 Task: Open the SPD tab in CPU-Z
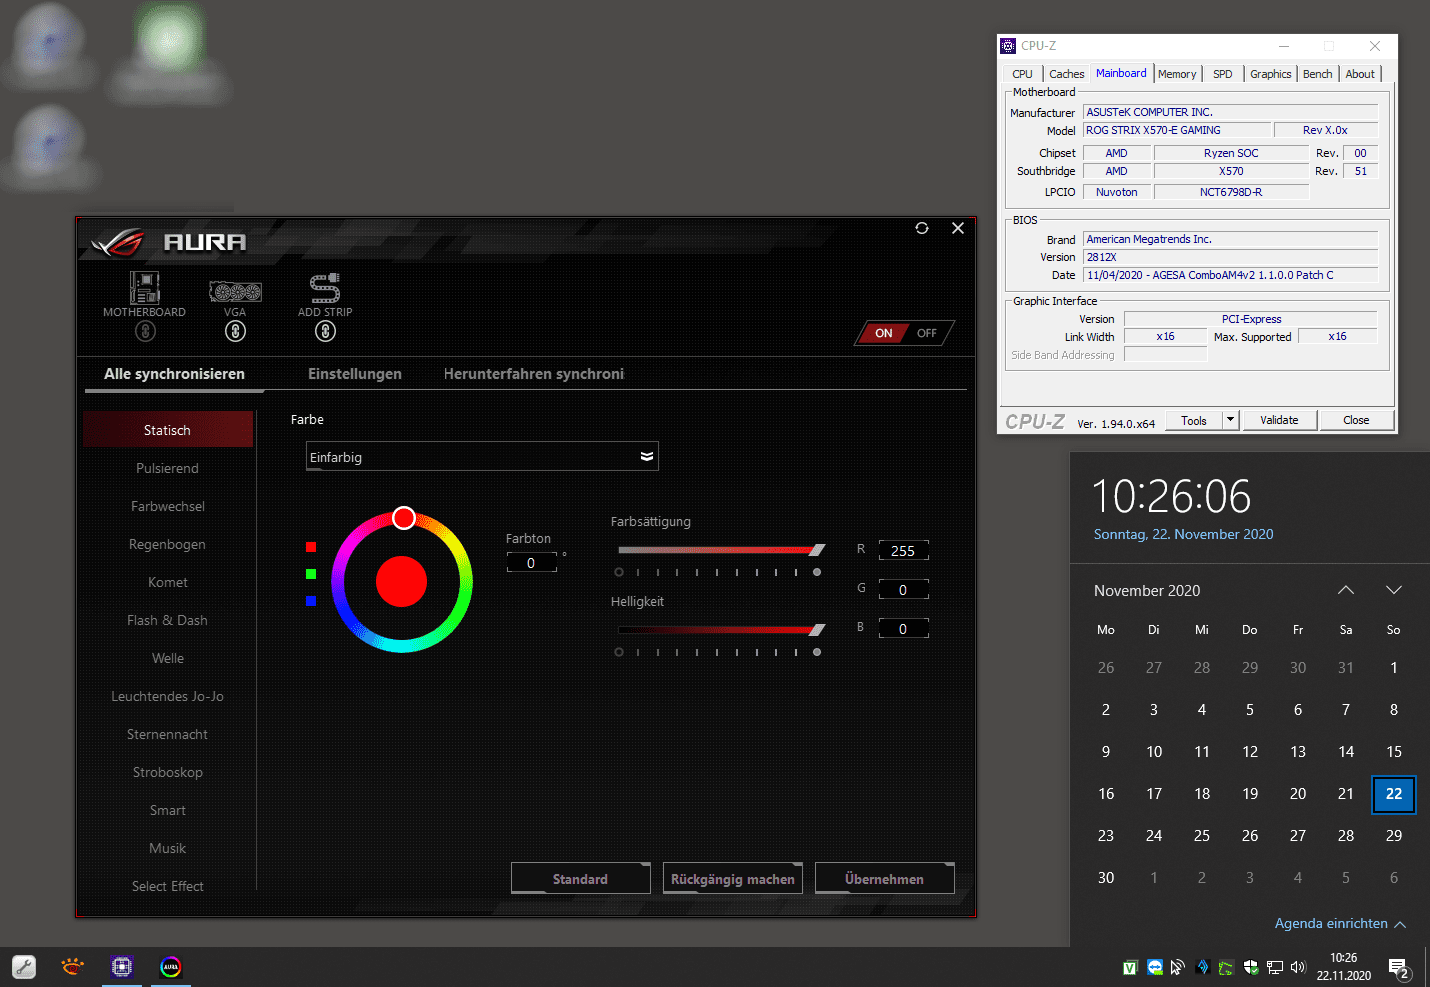click(1223, 74)
